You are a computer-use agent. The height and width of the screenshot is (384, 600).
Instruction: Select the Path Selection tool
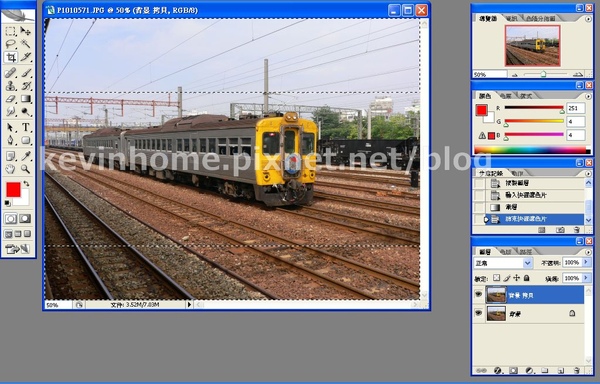pos(11,127)
